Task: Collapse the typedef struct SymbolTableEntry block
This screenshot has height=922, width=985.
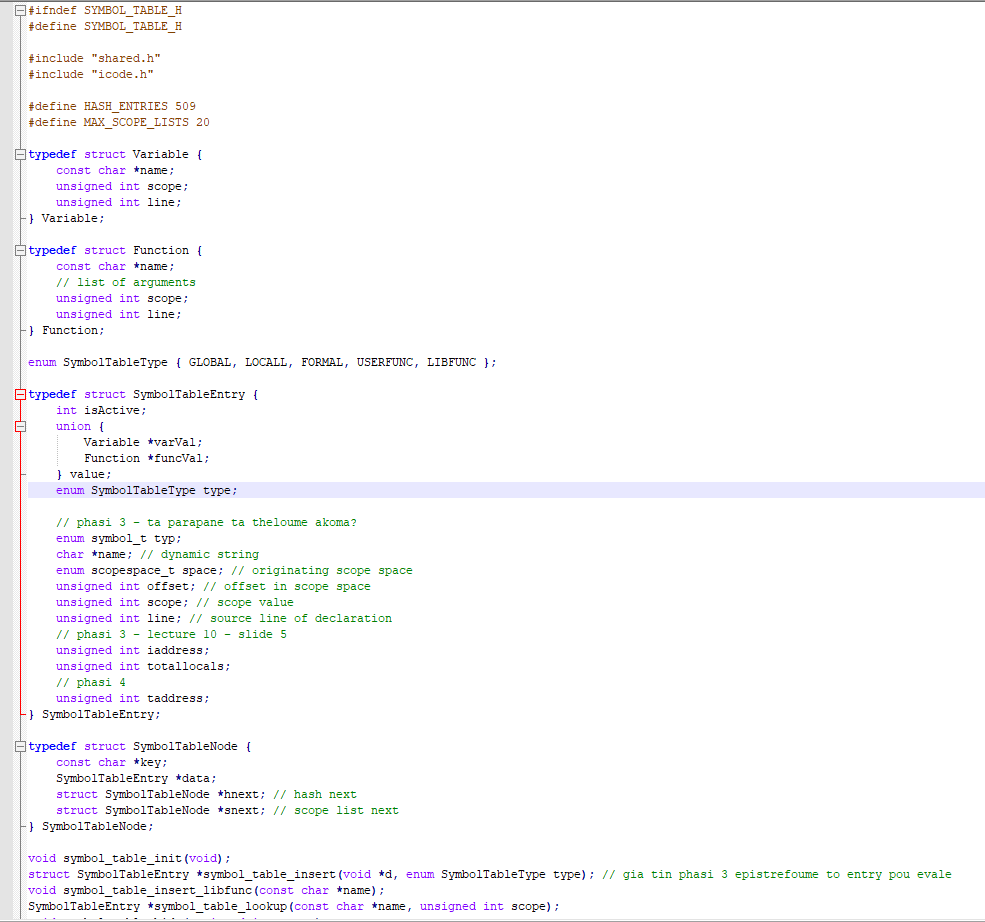Action: click(20, 395)
